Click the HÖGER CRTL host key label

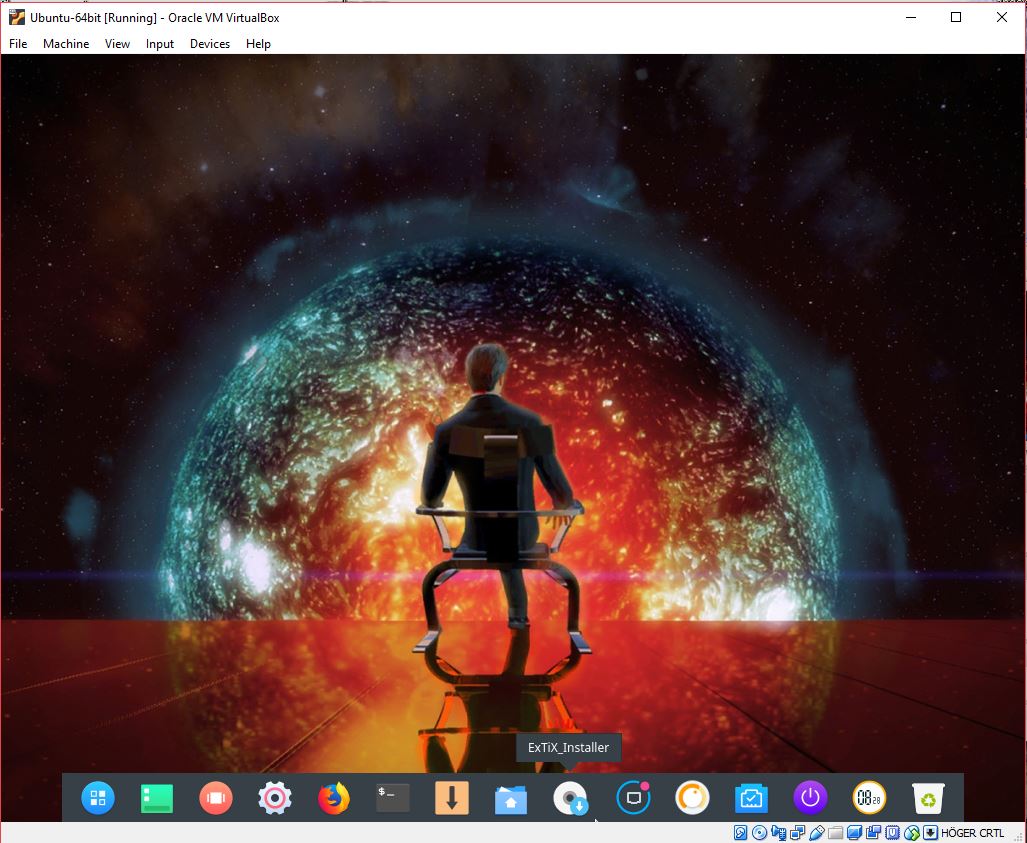pyautogui.click(x=973, y=833)
